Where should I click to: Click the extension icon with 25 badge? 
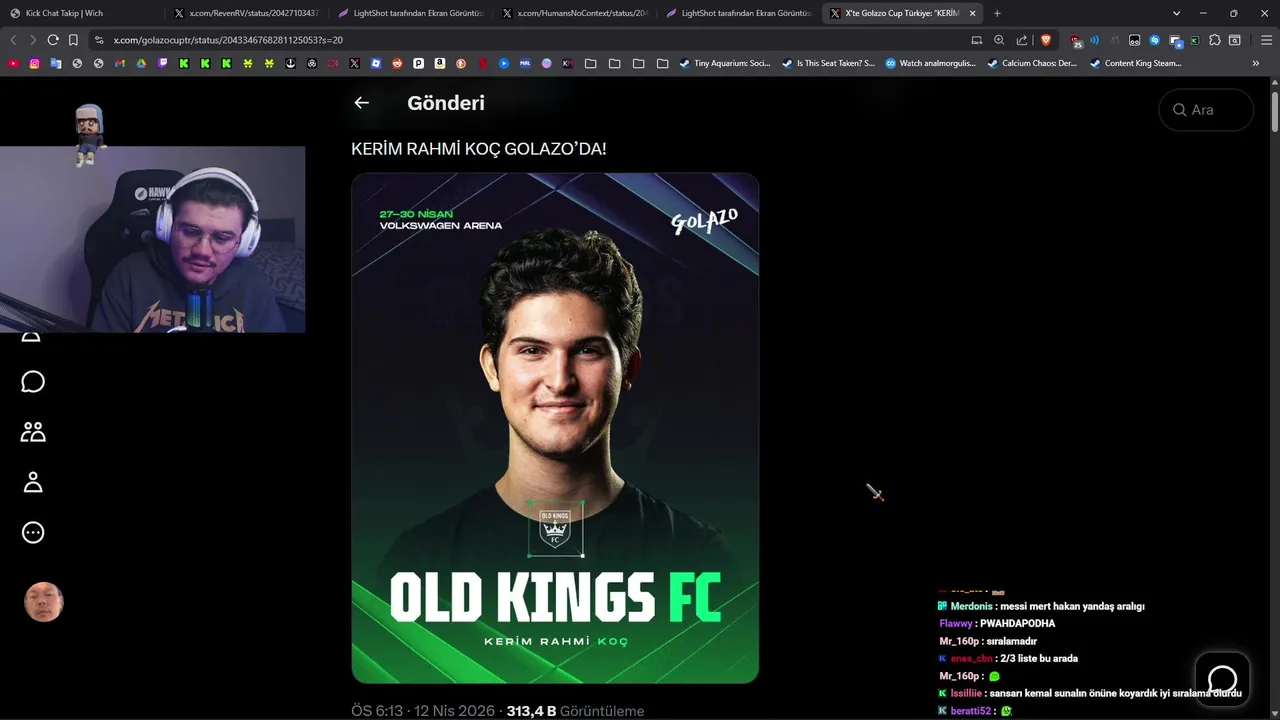[x=1075, y=41]
